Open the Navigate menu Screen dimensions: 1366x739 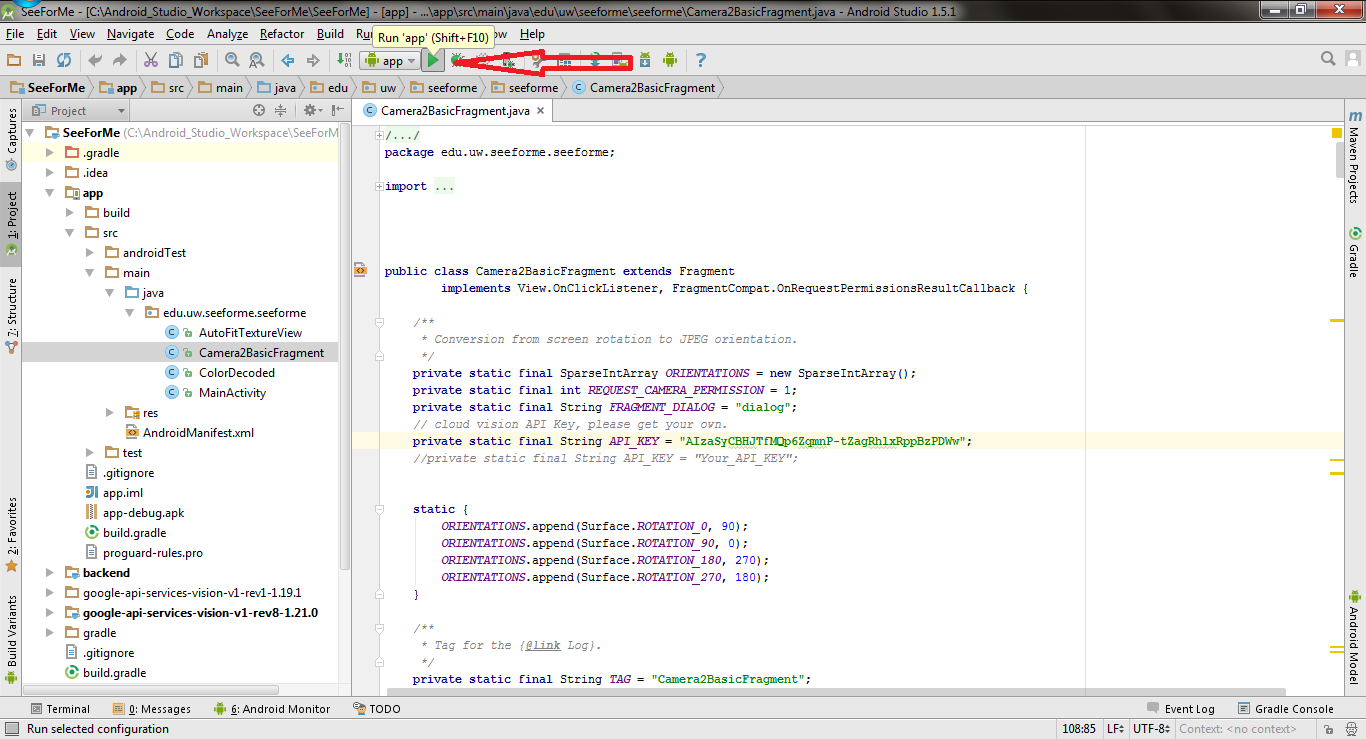point(131,34)
